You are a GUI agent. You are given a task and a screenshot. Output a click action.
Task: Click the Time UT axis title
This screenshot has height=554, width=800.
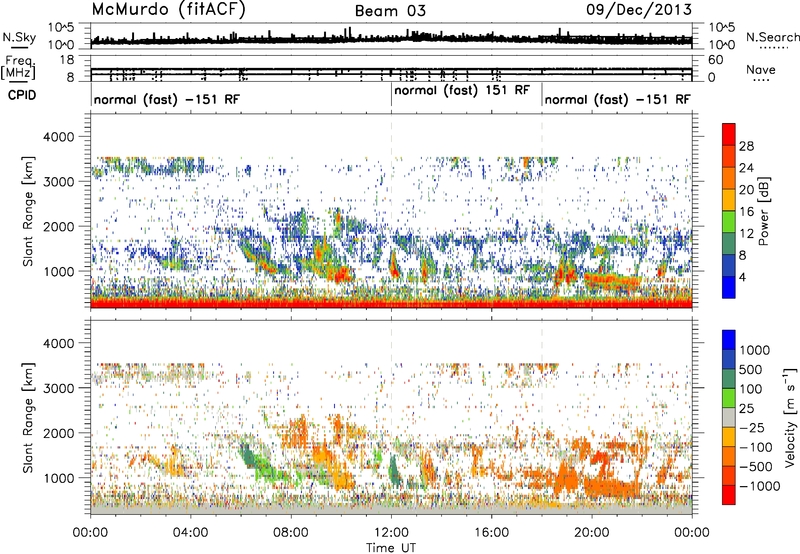pyautogui.click(x=391, y=548)
